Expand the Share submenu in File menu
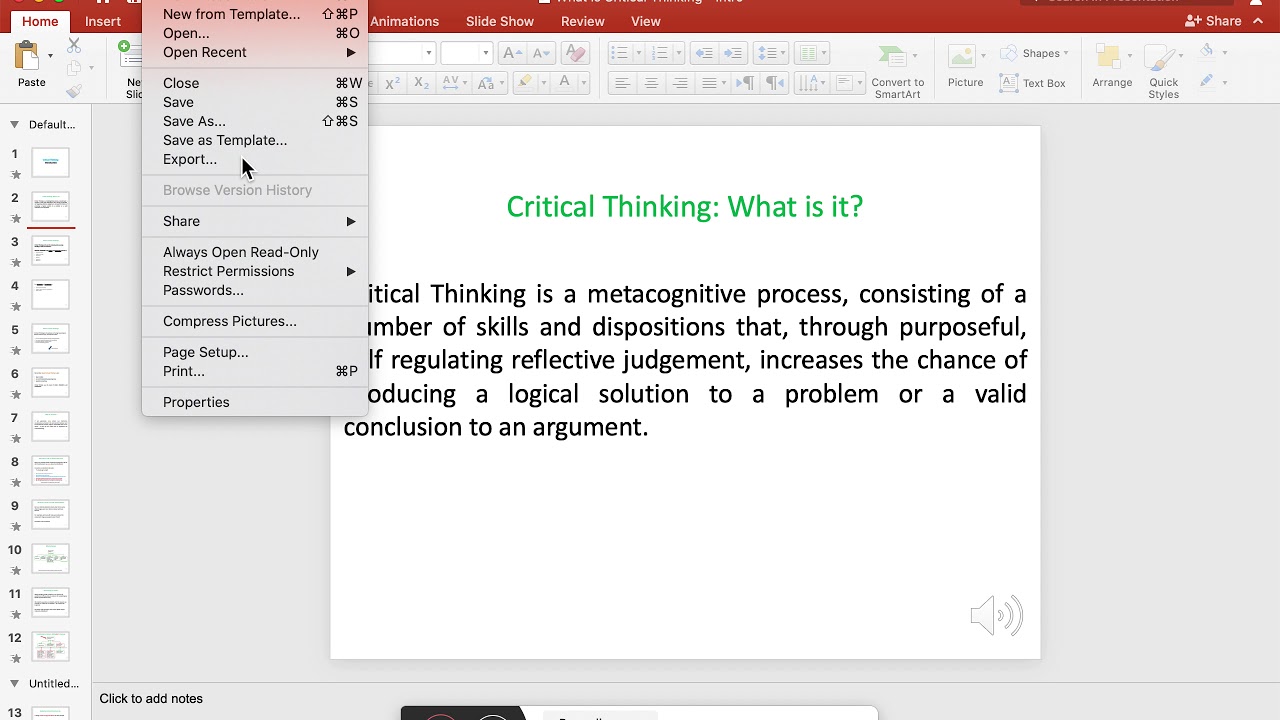Image resolution: width=1280 pixels, height=720 pixels. coord(351,221)
